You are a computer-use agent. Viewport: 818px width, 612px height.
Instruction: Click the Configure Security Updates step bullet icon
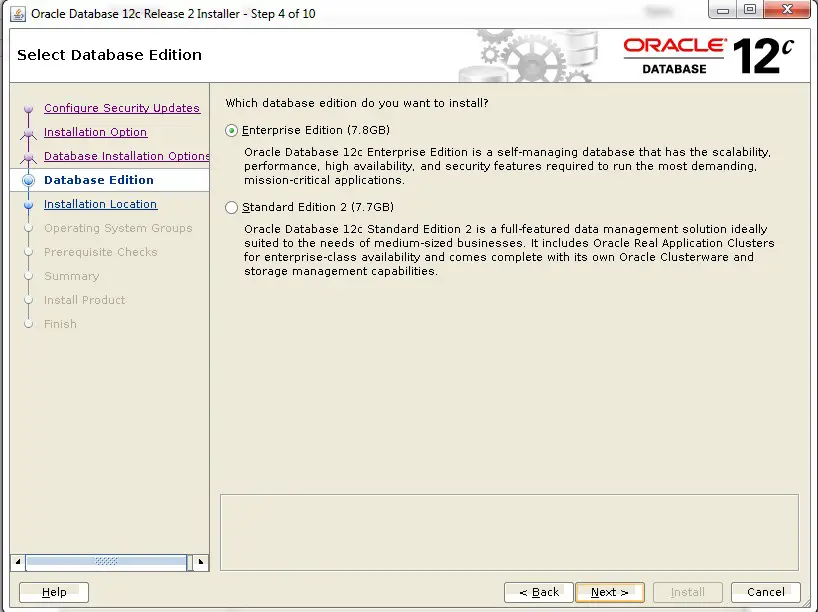tap(29, 109)
